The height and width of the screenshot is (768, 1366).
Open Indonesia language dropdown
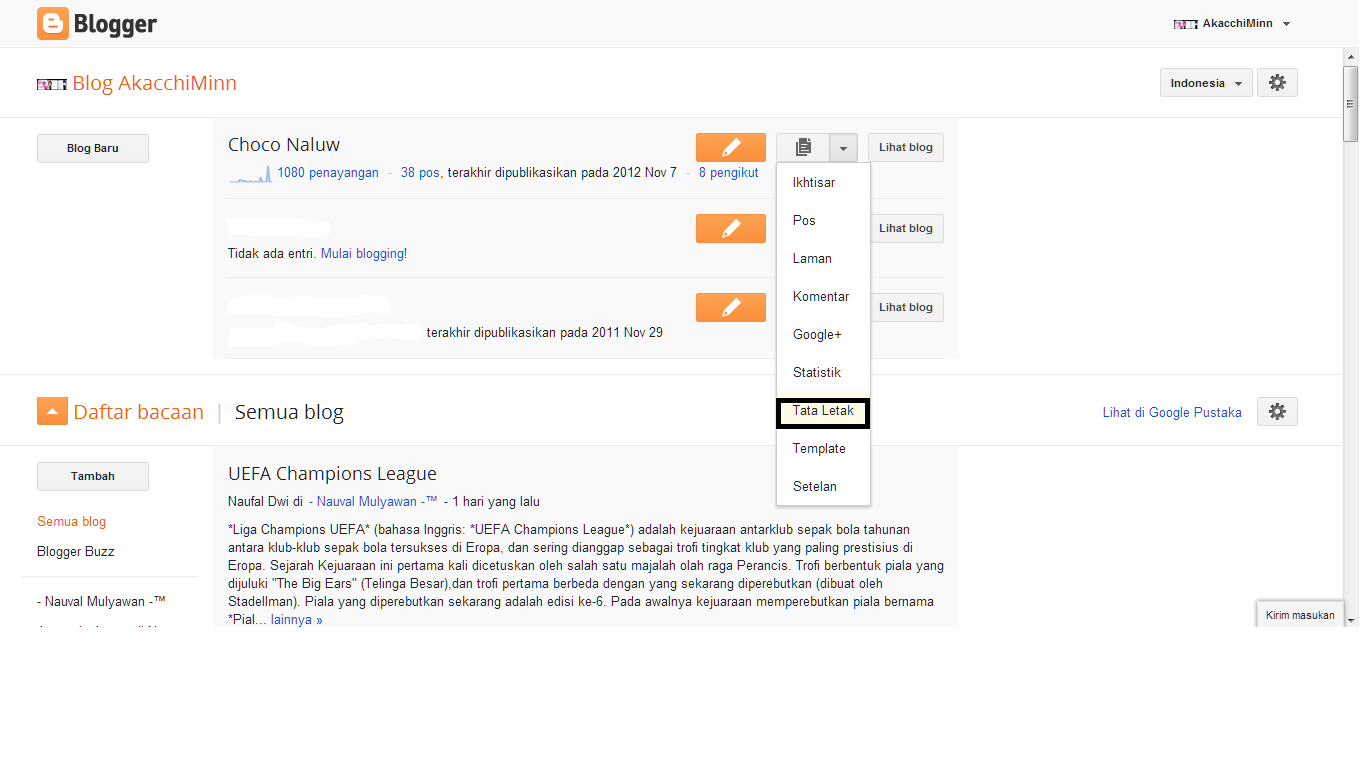click(x=1206, y=83)
